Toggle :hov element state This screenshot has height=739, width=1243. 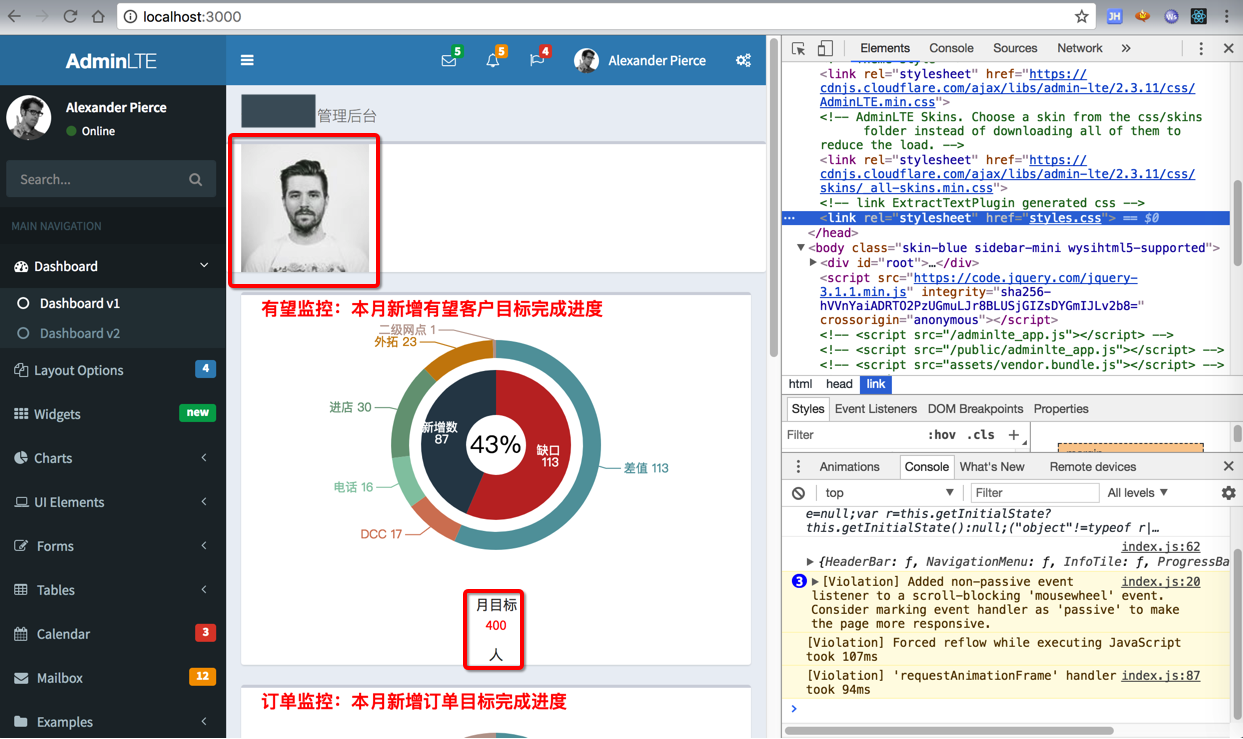[x=941, y=435]
